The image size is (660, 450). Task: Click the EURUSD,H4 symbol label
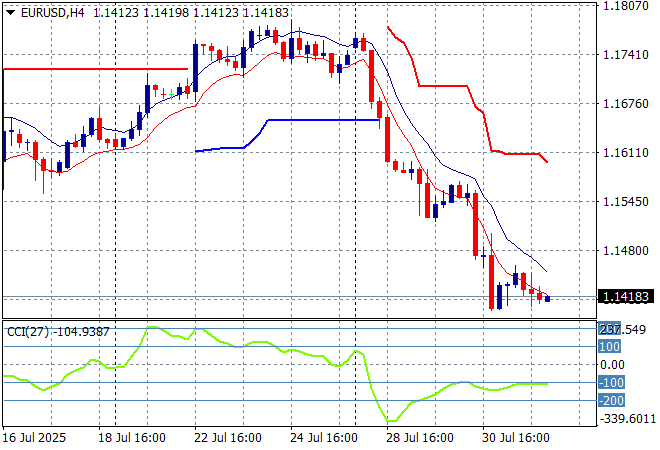tap(53, 13)
